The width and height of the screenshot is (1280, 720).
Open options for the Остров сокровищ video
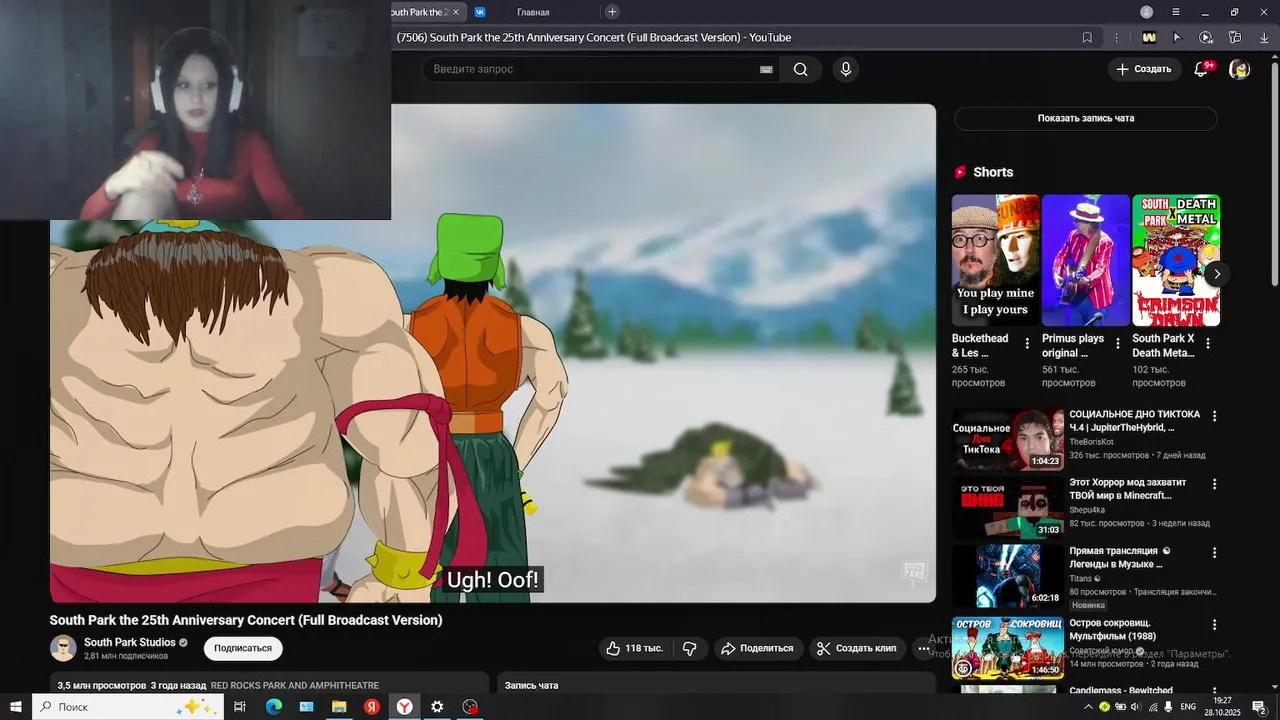pos(1215,625)
